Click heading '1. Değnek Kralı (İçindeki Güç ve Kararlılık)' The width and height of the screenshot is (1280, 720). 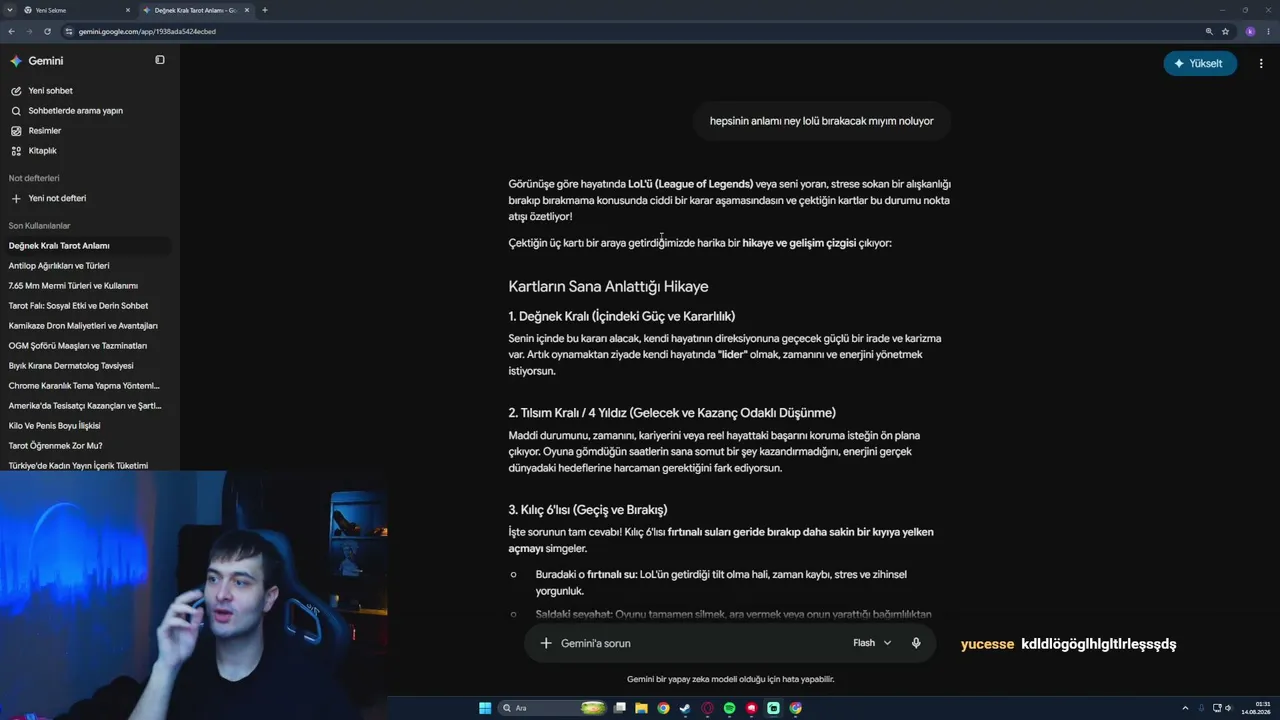point(622,316)
